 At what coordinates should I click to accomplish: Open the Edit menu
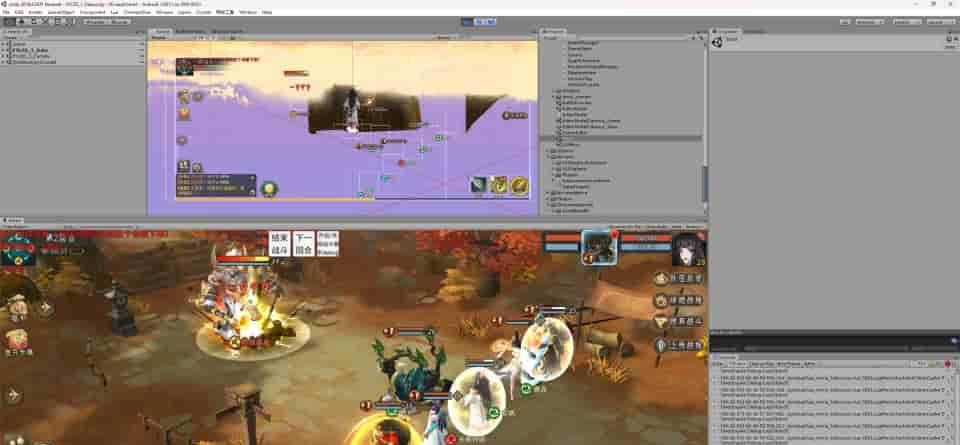tap(19, 12)
